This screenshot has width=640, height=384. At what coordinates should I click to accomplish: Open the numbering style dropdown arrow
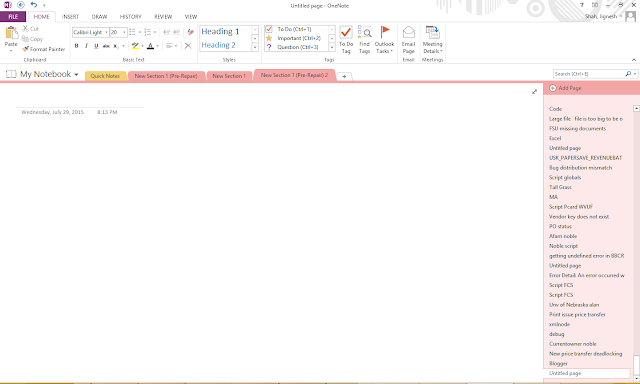click(x=155, y=32)
